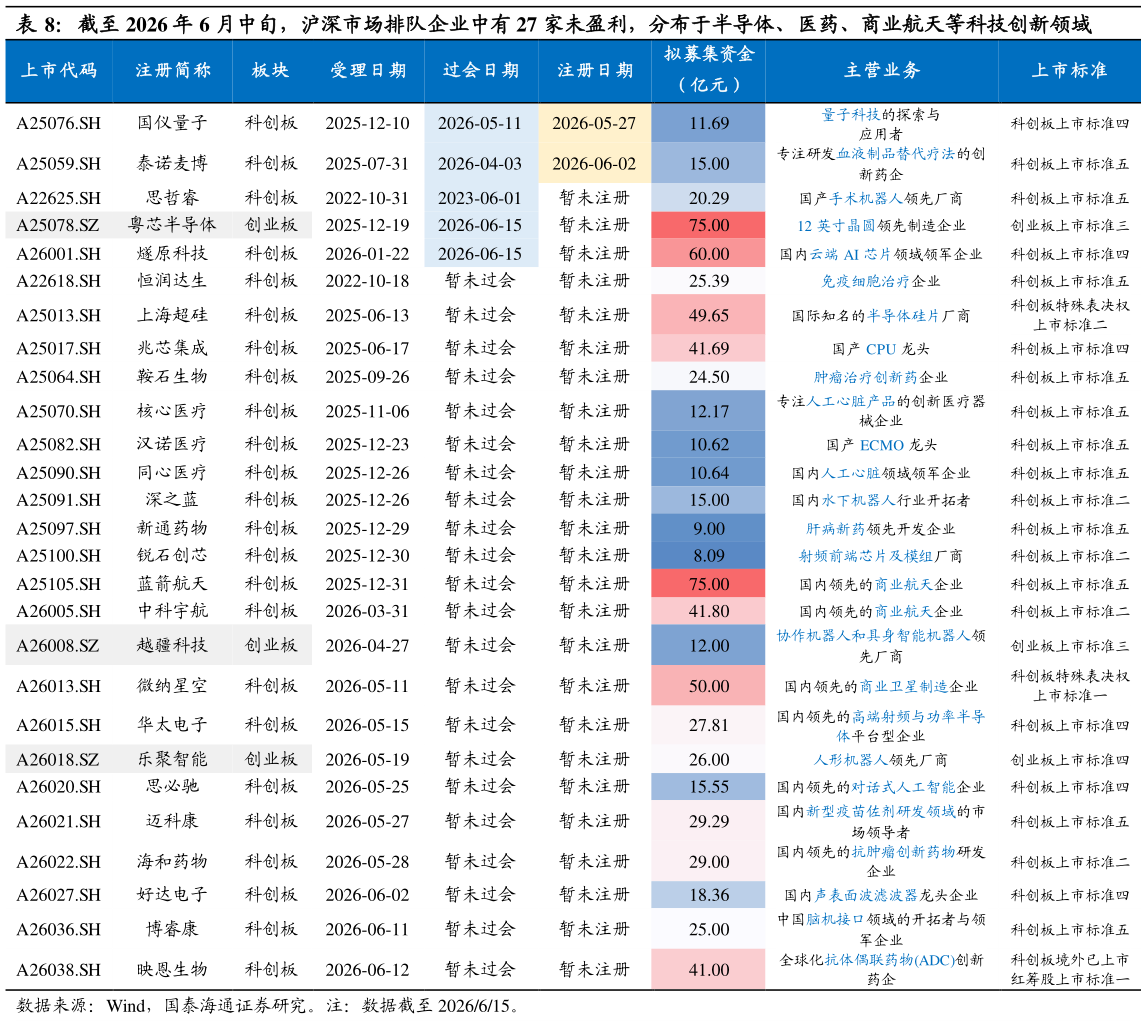
Task: Select company name 华太电子
Action: [172, 726]
